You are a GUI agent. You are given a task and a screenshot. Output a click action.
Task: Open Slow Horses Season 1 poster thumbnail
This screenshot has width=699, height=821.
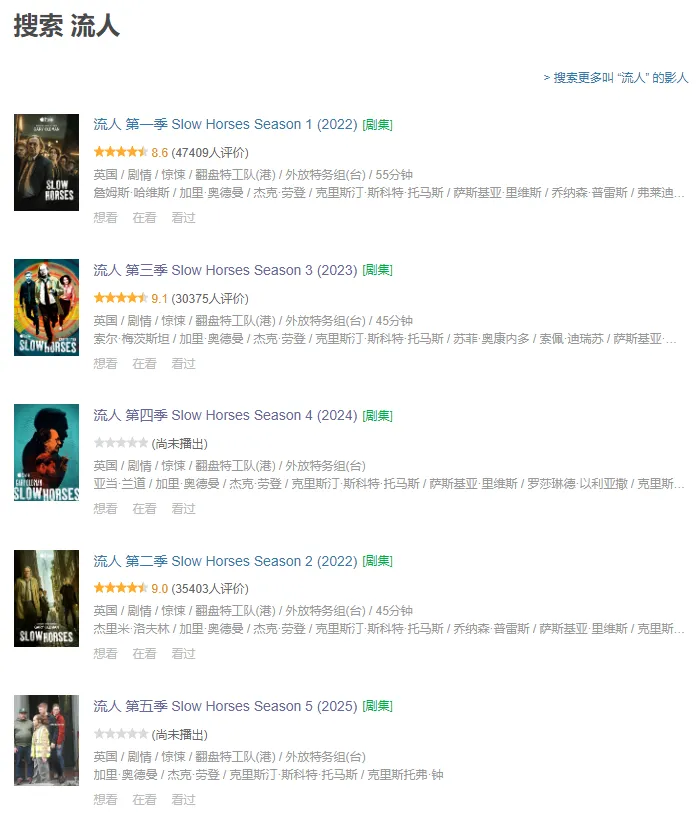[x=46, y=162]
